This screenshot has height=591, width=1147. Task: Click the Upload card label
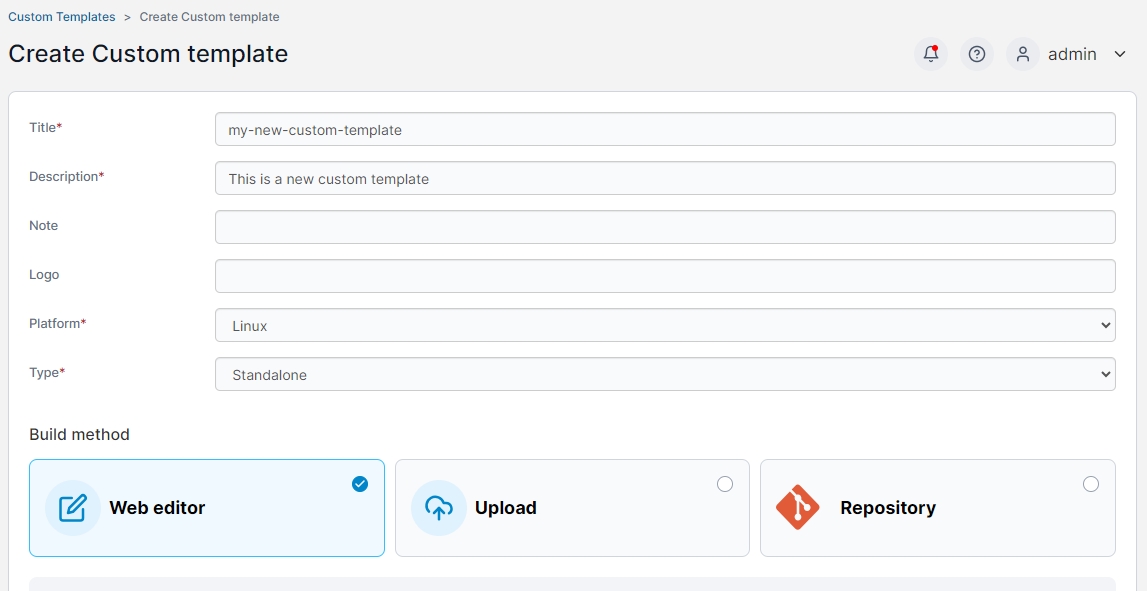(x=505, y=508)
